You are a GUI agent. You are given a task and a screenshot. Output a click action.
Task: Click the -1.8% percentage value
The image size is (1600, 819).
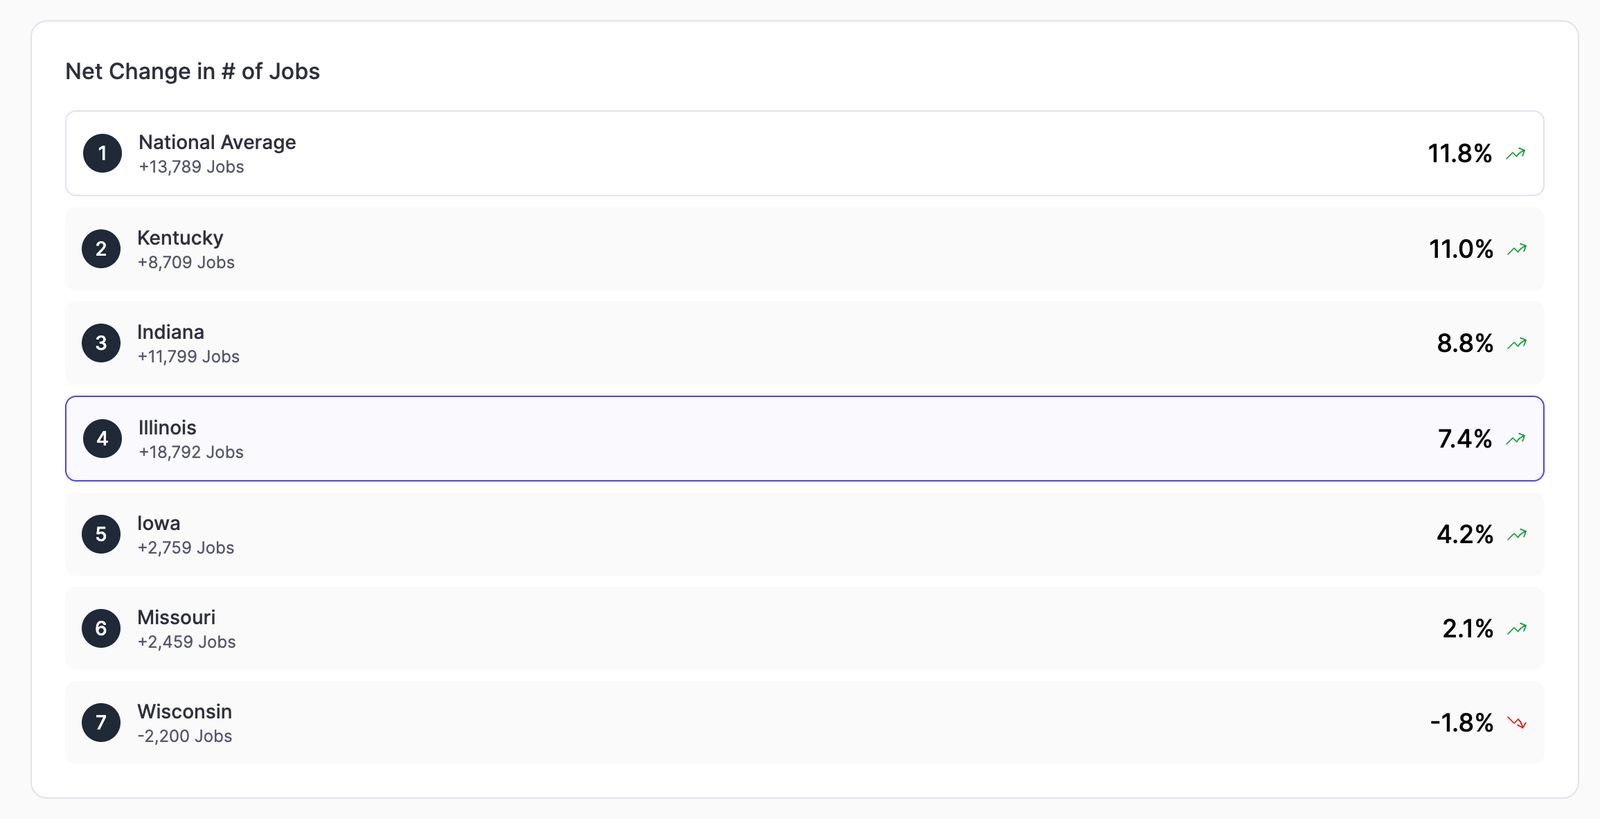coord(1461,723)
